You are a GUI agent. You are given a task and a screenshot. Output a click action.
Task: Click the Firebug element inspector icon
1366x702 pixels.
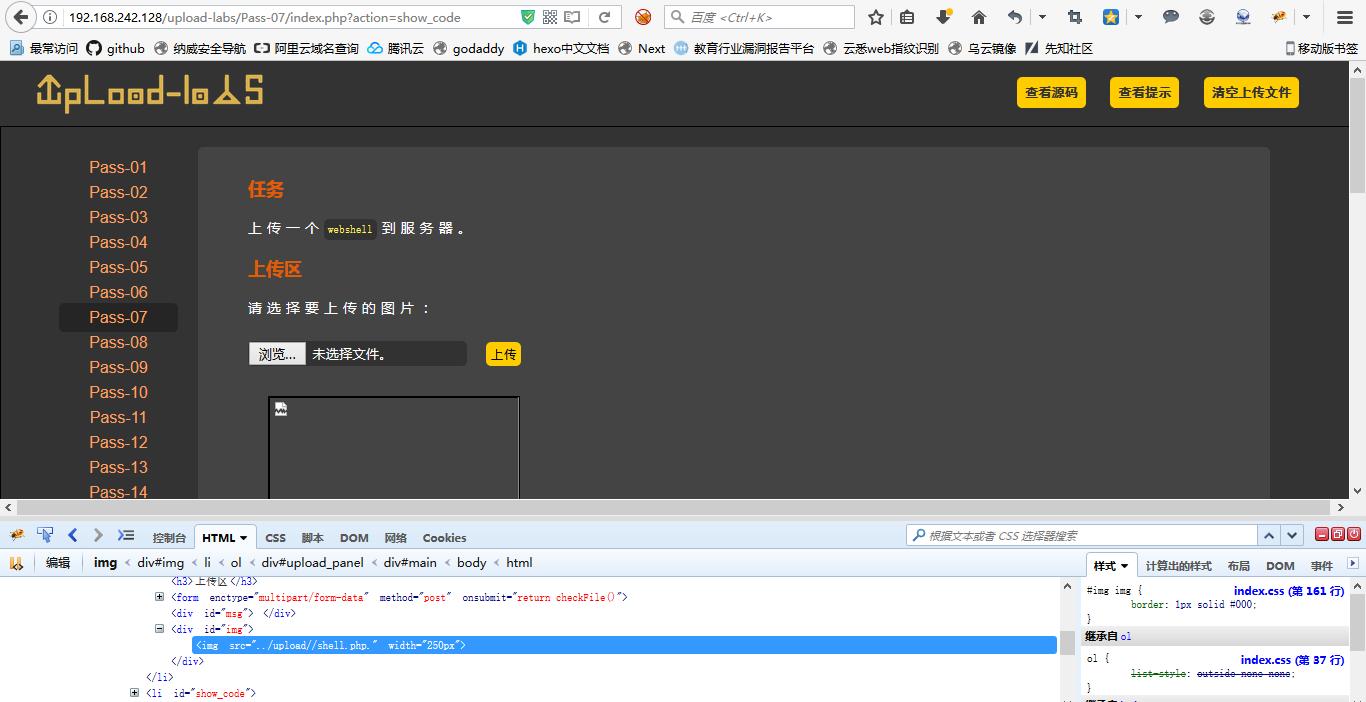[x=45, y=535]
